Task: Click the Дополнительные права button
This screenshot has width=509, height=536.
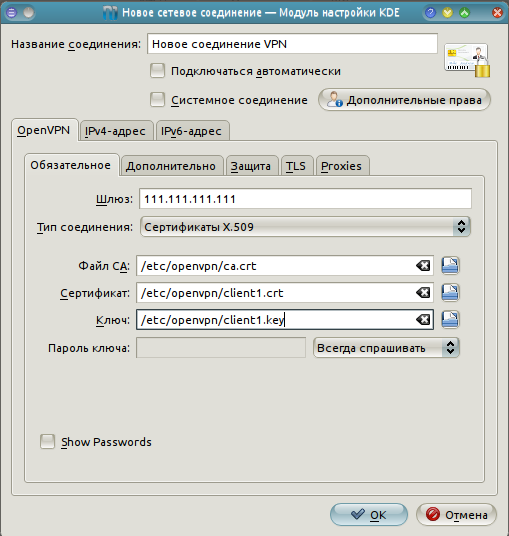Action: (x=404, y=100)
